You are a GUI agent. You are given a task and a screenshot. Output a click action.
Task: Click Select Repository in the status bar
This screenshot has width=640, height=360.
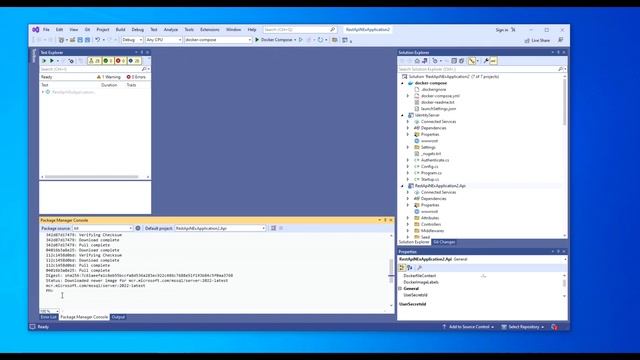pyautogui.click(x=523, y=327)
